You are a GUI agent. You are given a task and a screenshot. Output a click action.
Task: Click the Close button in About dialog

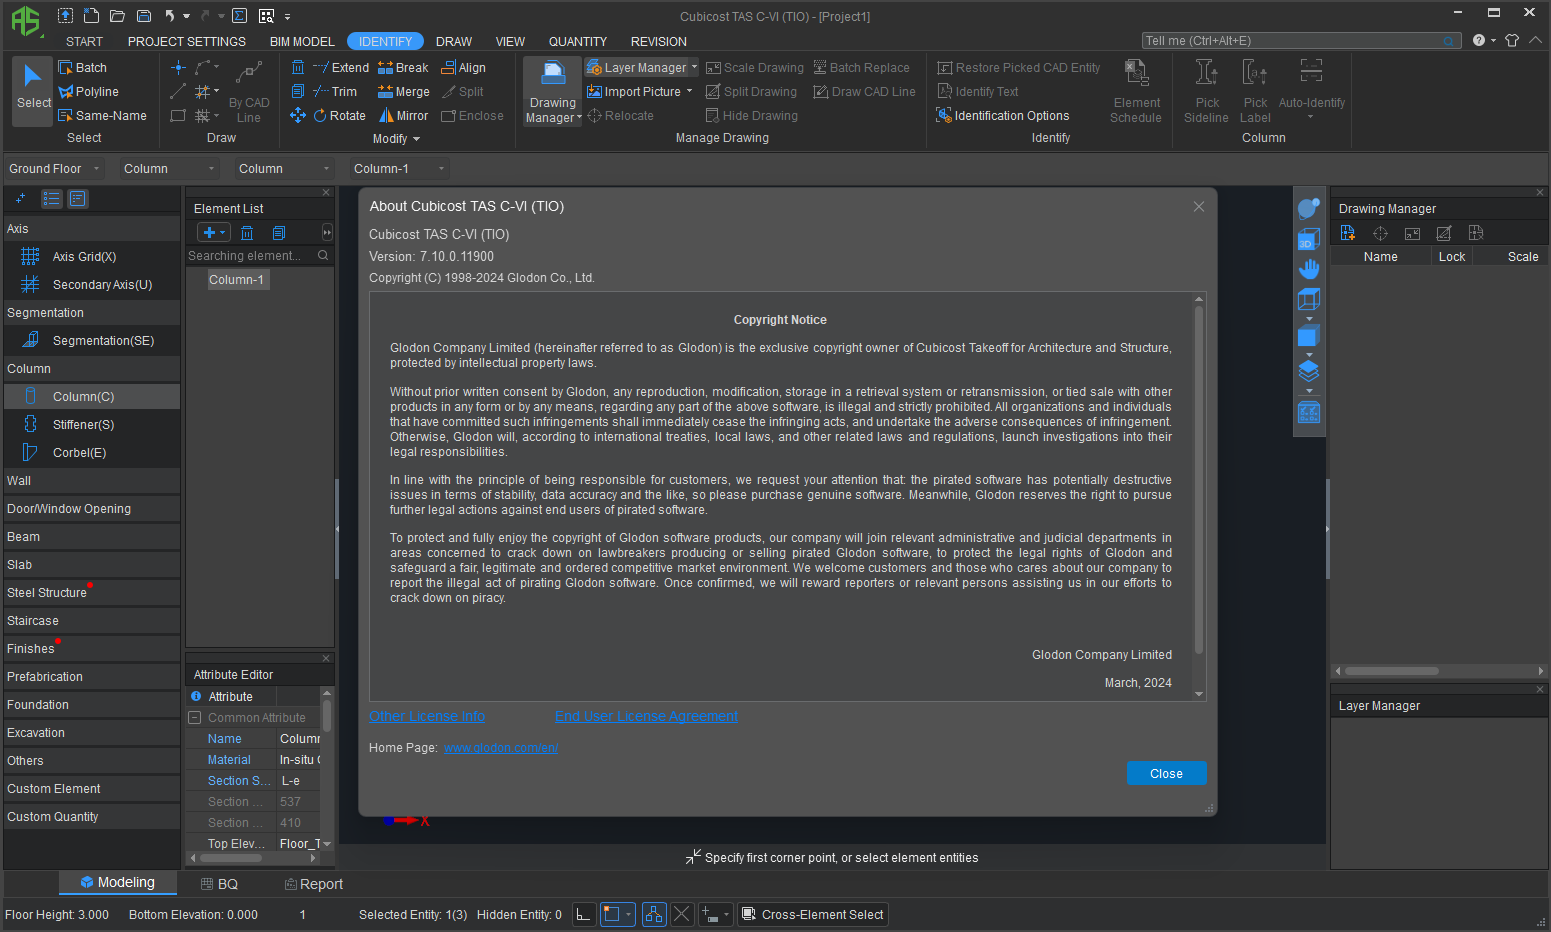[1166, 774]
